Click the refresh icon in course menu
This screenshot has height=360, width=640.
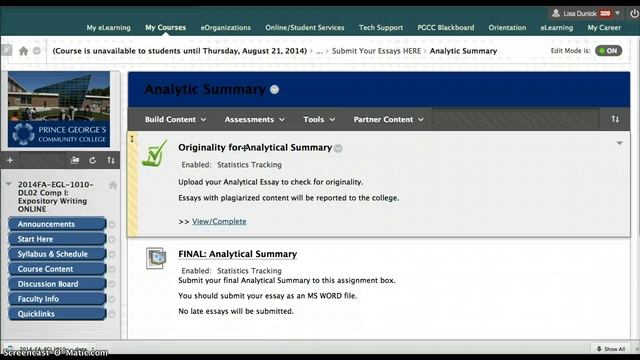click(93, 160)
